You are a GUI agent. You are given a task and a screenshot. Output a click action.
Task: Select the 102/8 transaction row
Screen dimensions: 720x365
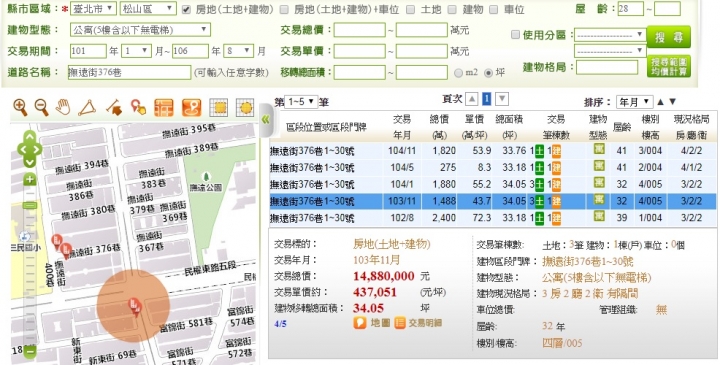pos(493,218)
